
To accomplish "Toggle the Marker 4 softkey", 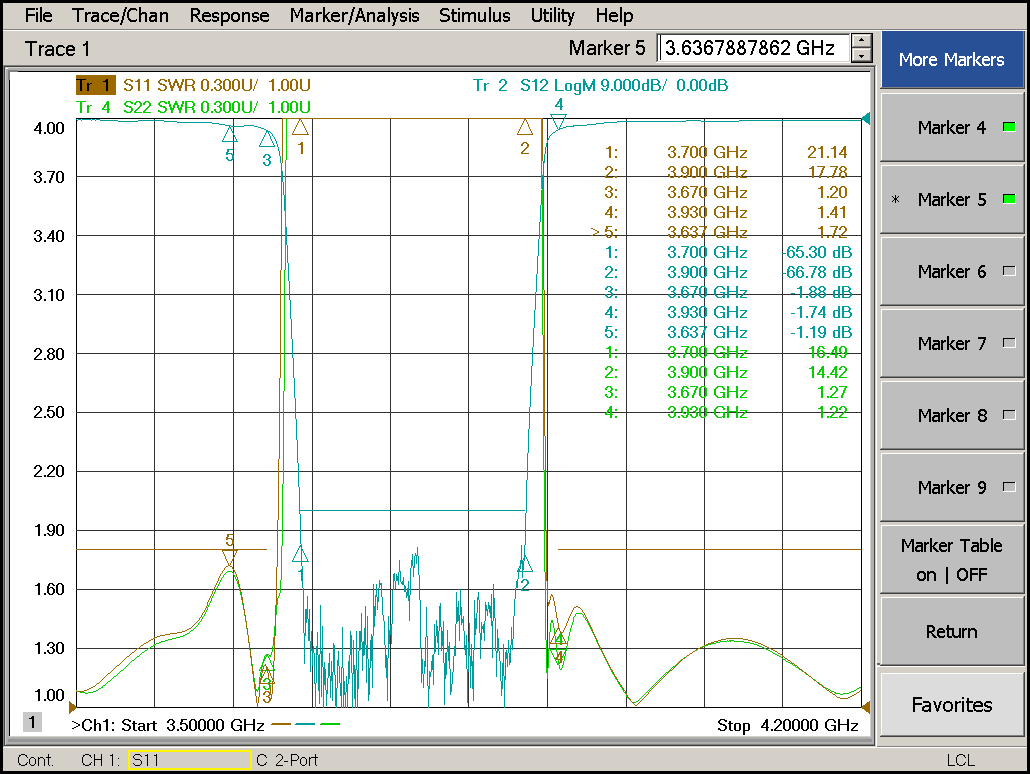I will point(952,127).
